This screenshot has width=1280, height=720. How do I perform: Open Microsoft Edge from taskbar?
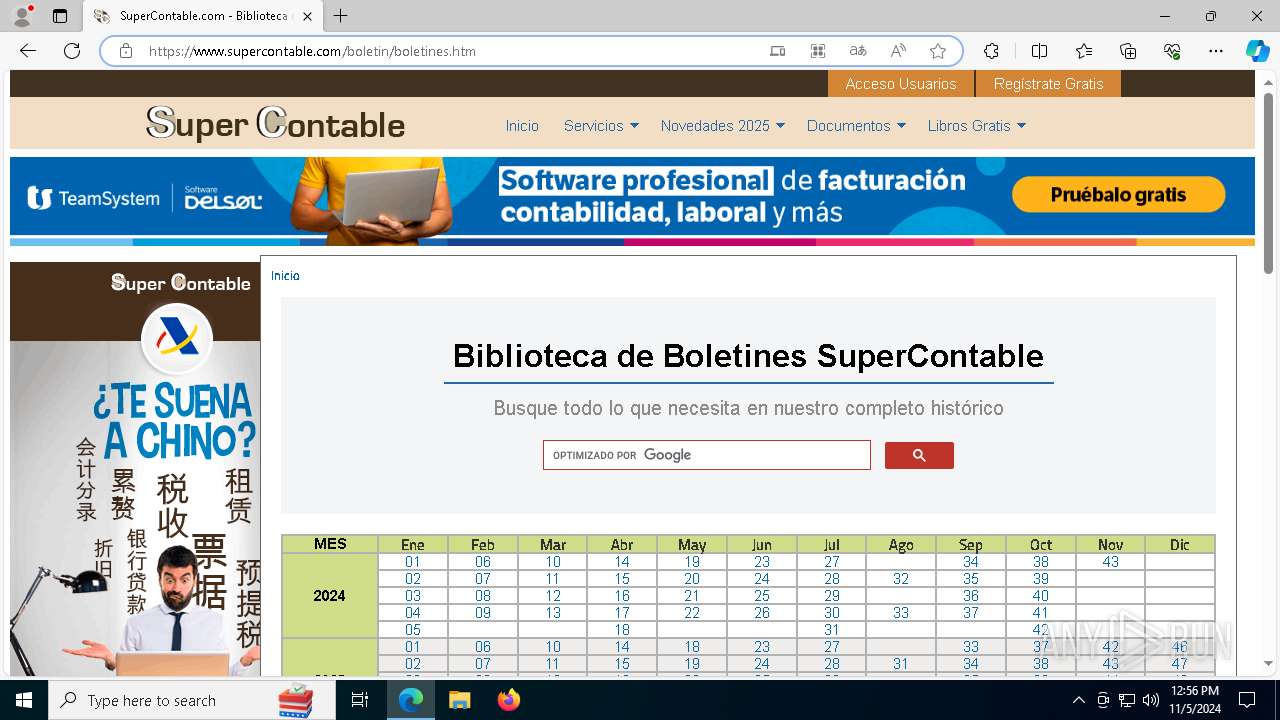pyautogui.click(x=411, y=700)
